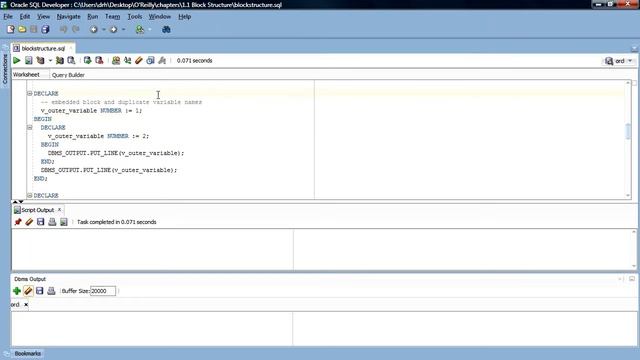
Task: Open the Window menu
Action: [159, 17]
